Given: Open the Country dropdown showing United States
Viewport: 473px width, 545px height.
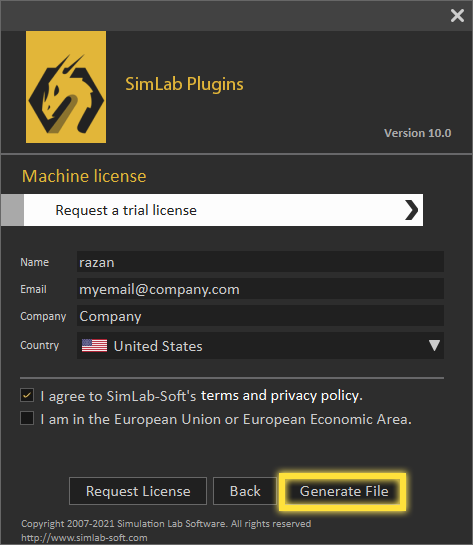Looking at the screenshot, I should pyautogui.click(x=260, y=345).
